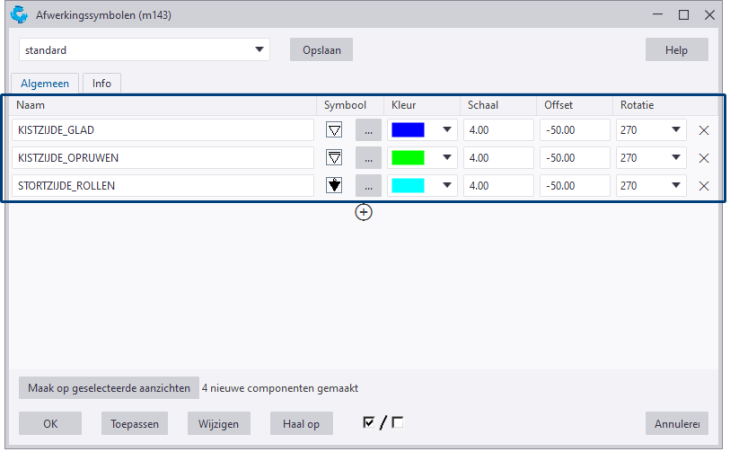Viewport: 730px width, 452px height.
Task: Switch to the Info tab
Action: click(x=101, y=83)
